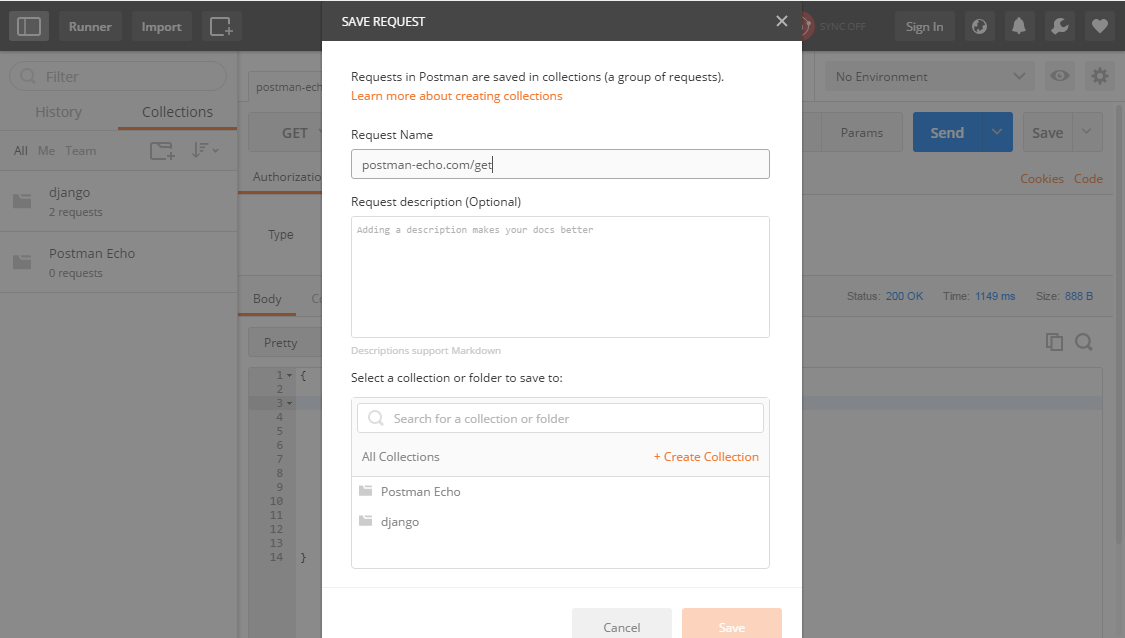Open the new window icon button
Image resolution: width=1125 pixels, height=638 pixels.
tap(221, 27)
